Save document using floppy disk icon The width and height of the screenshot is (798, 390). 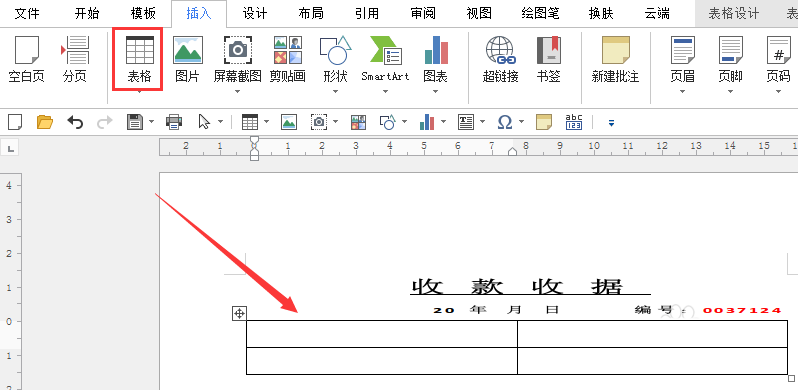pos(135,122)
